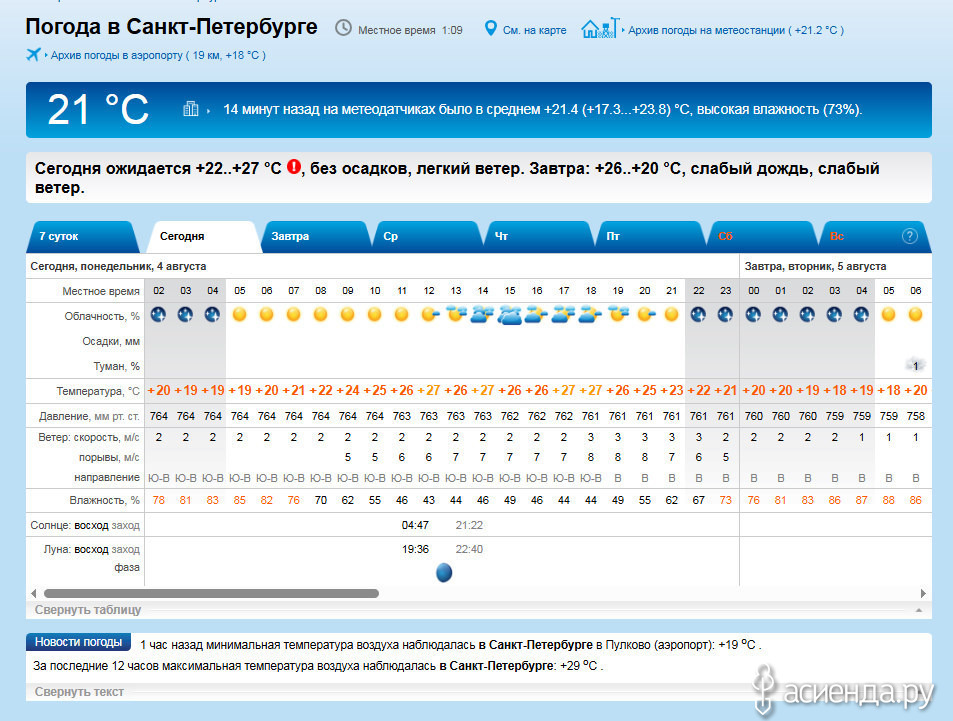This screenshot has height=721, width=953.
Task: Click the Новости погоды label
Action: pos(78,642)
